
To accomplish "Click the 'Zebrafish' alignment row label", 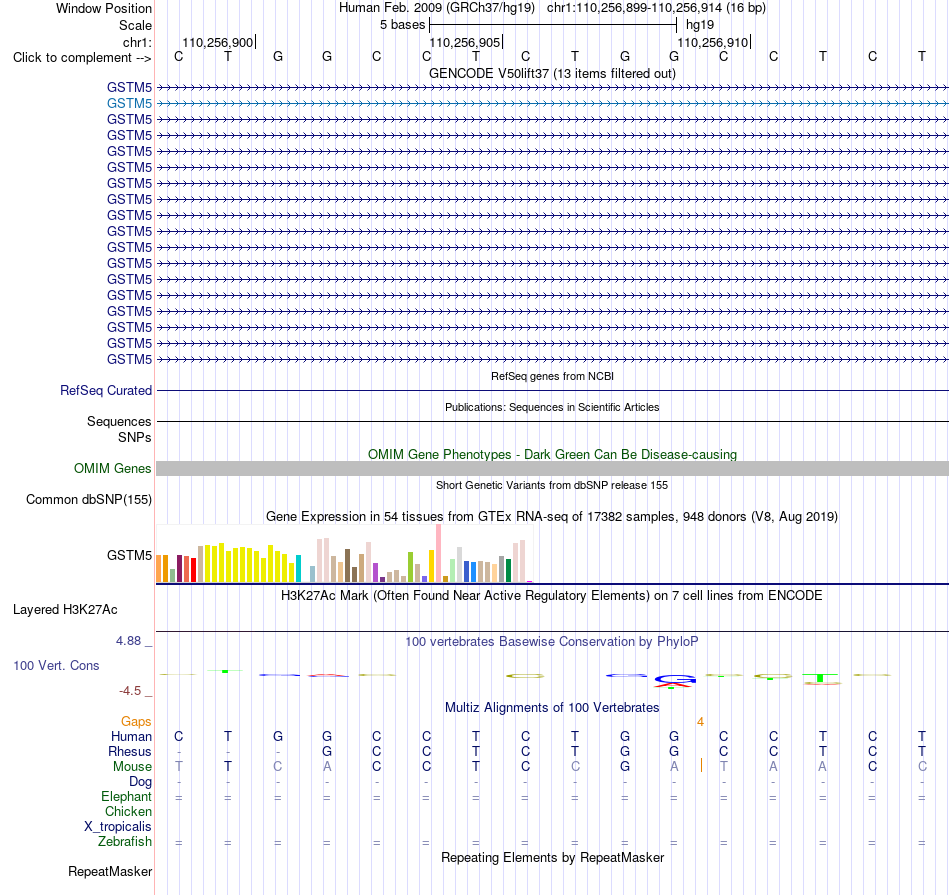I will (x=125, y=842).
